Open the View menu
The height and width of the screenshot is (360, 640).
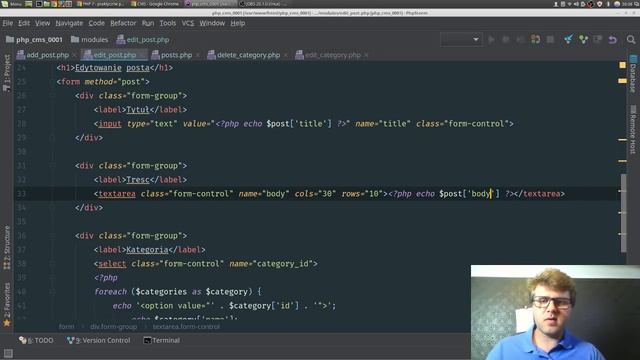pos(42,23)
